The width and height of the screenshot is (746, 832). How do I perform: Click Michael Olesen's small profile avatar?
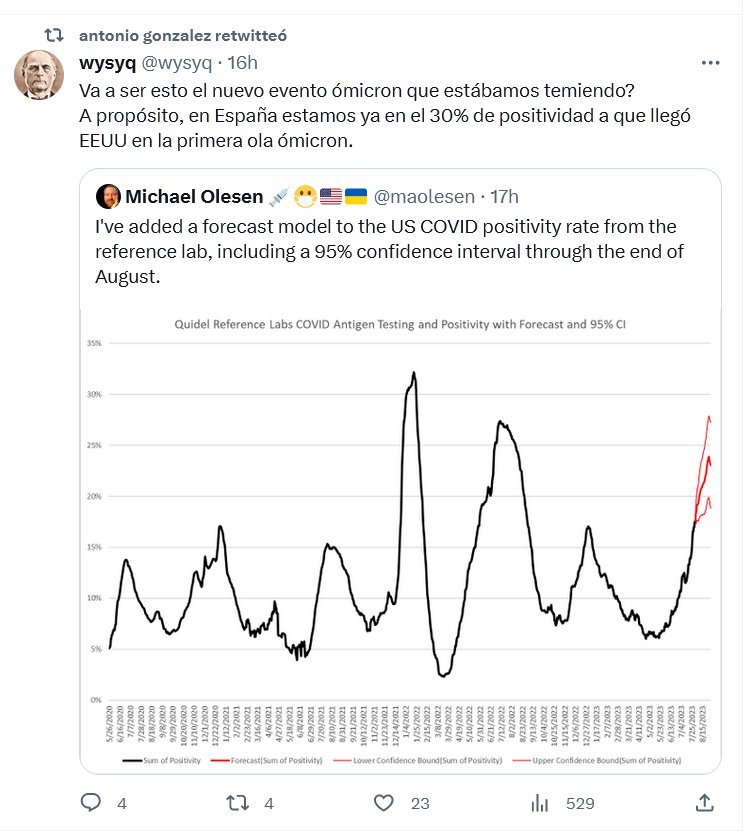[107, 196]
